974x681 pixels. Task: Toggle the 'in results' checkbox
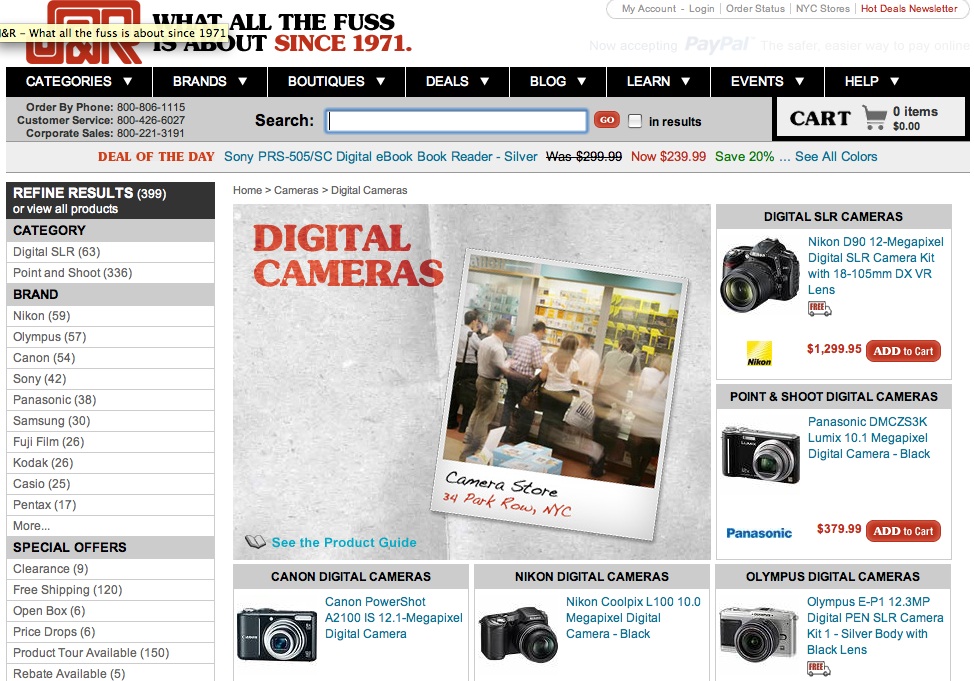635,121
